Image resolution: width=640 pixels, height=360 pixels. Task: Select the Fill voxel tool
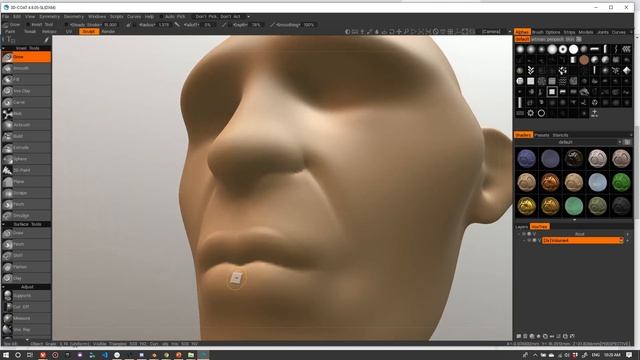pos(26,80)
